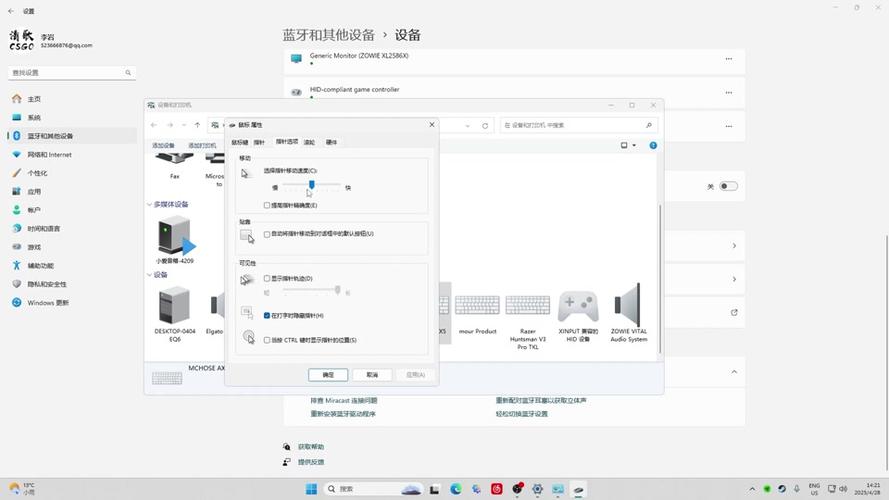Open the Windows Start menu
The width and height of the screenshot is (889, 500).
(311, 489)
